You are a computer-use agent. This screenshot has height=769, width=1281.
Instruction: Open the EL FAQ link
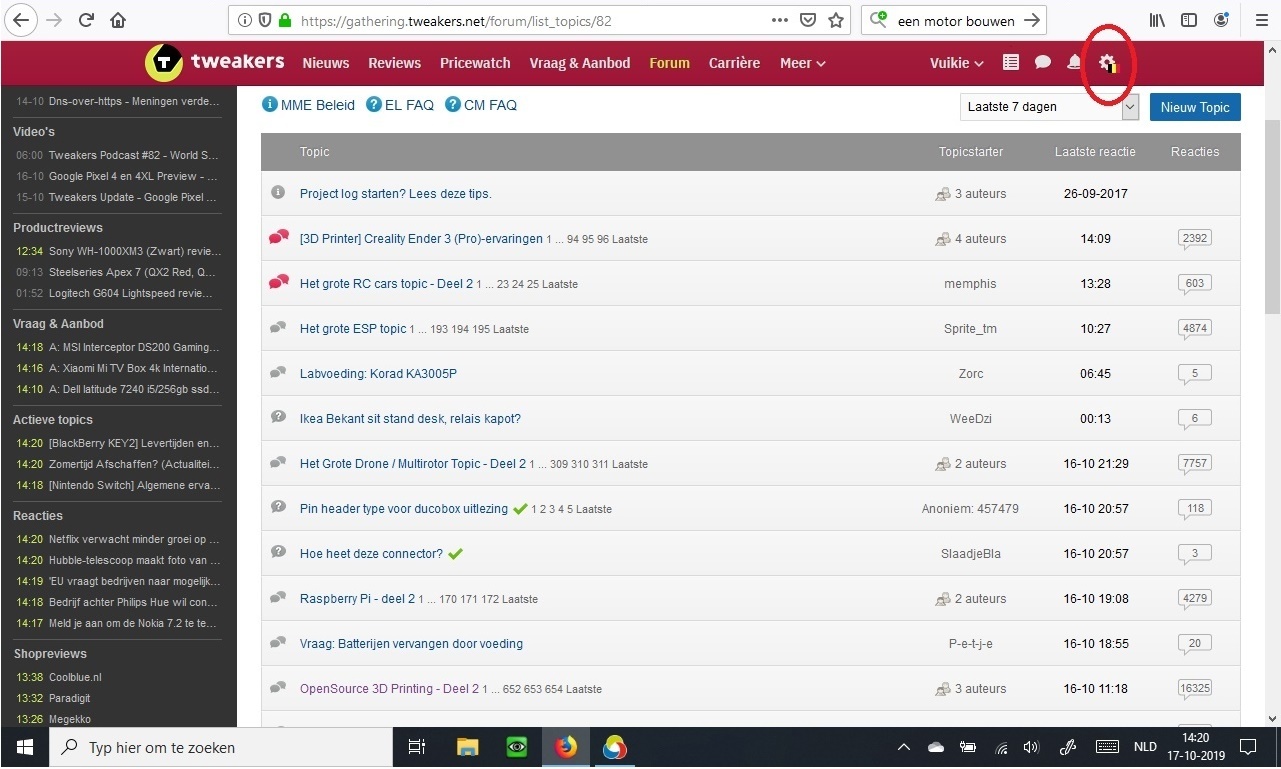tap(400, 105)
